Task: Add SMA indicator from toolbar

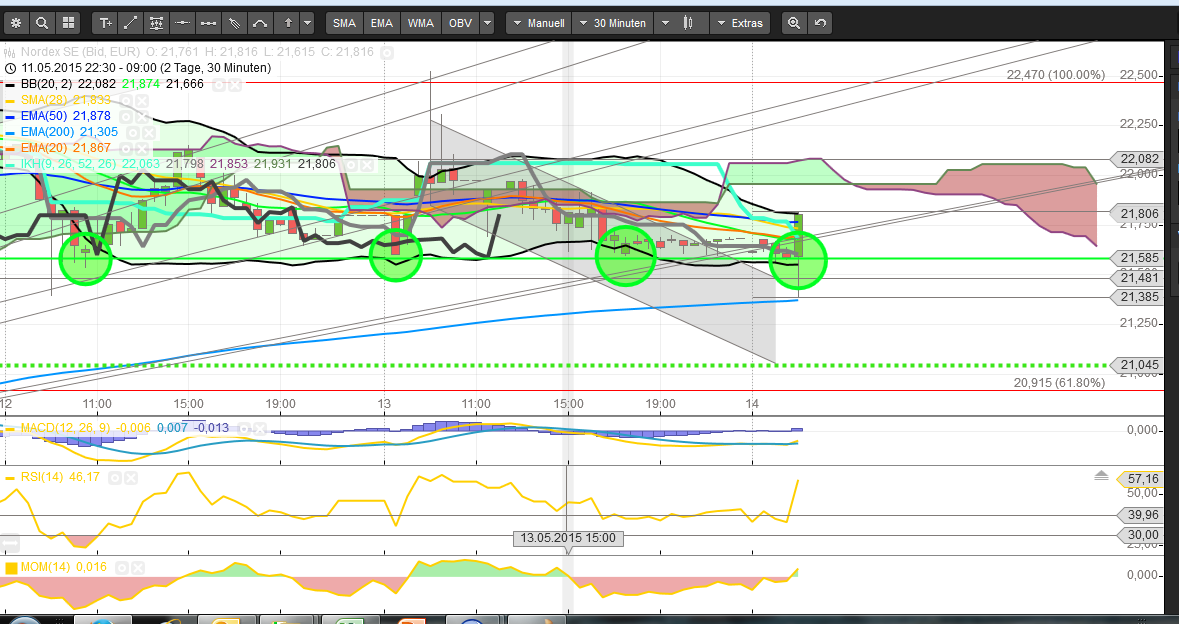Action: 344,23
